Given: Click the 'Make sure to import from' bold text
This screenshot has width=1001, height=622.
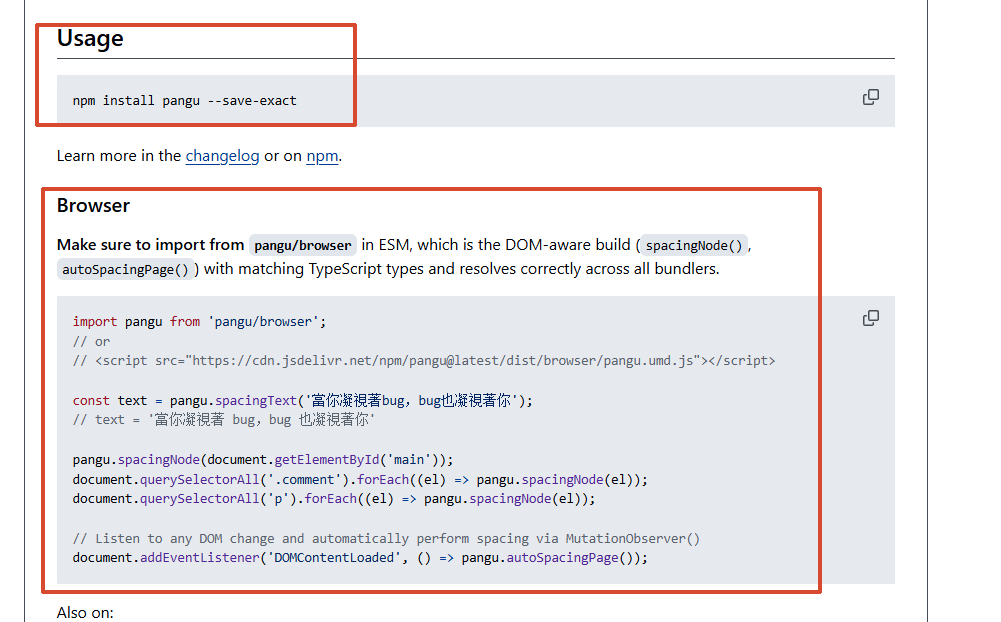Looking at the screenshot, I should point(151,245).
